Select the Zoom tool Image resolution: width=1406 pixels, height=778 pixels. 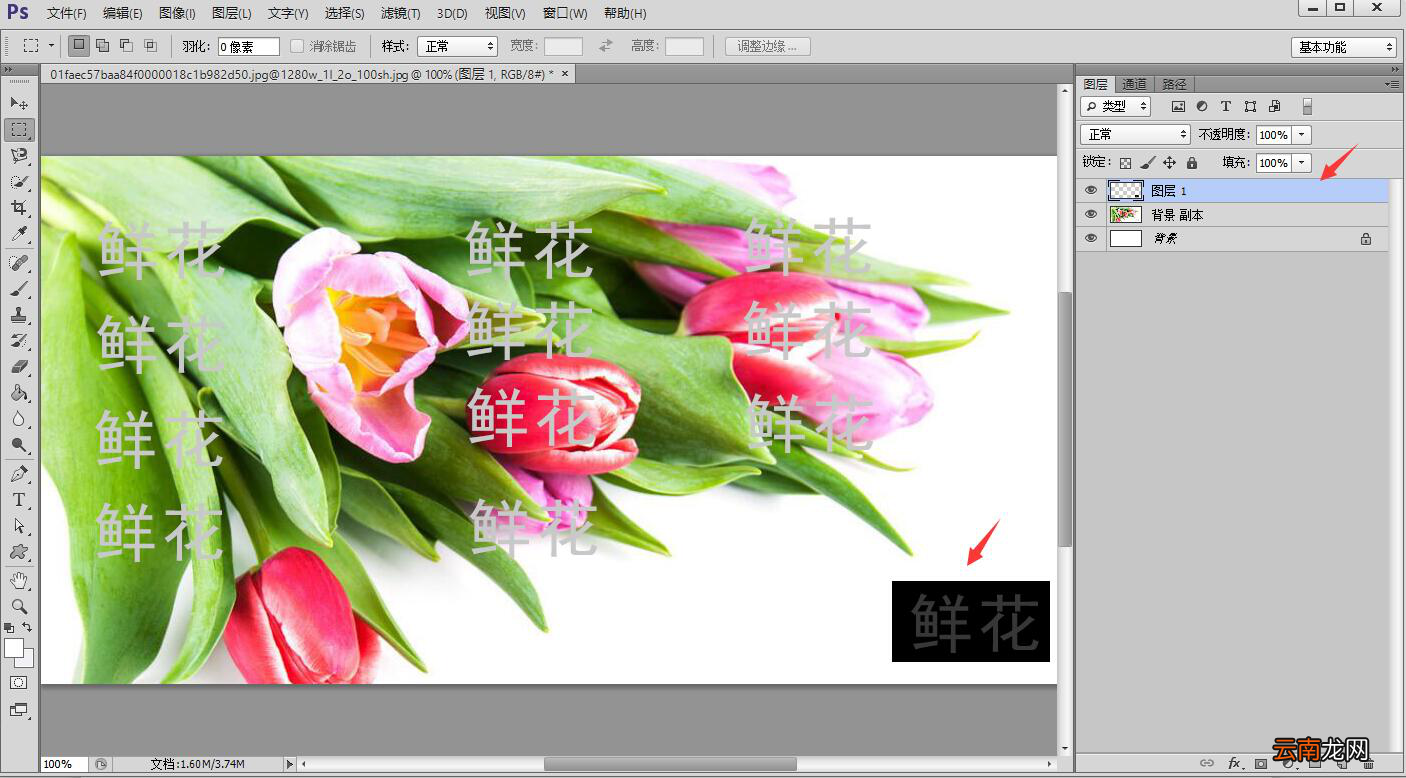pos(19,606)
